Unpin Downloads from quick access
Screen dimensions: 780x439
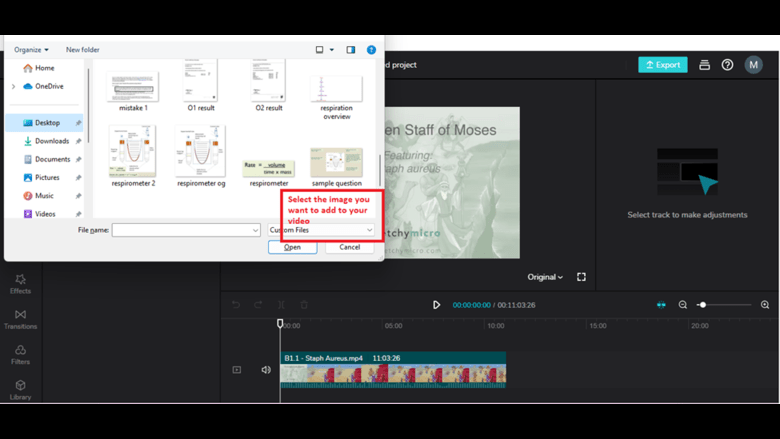tap(78, 141)
